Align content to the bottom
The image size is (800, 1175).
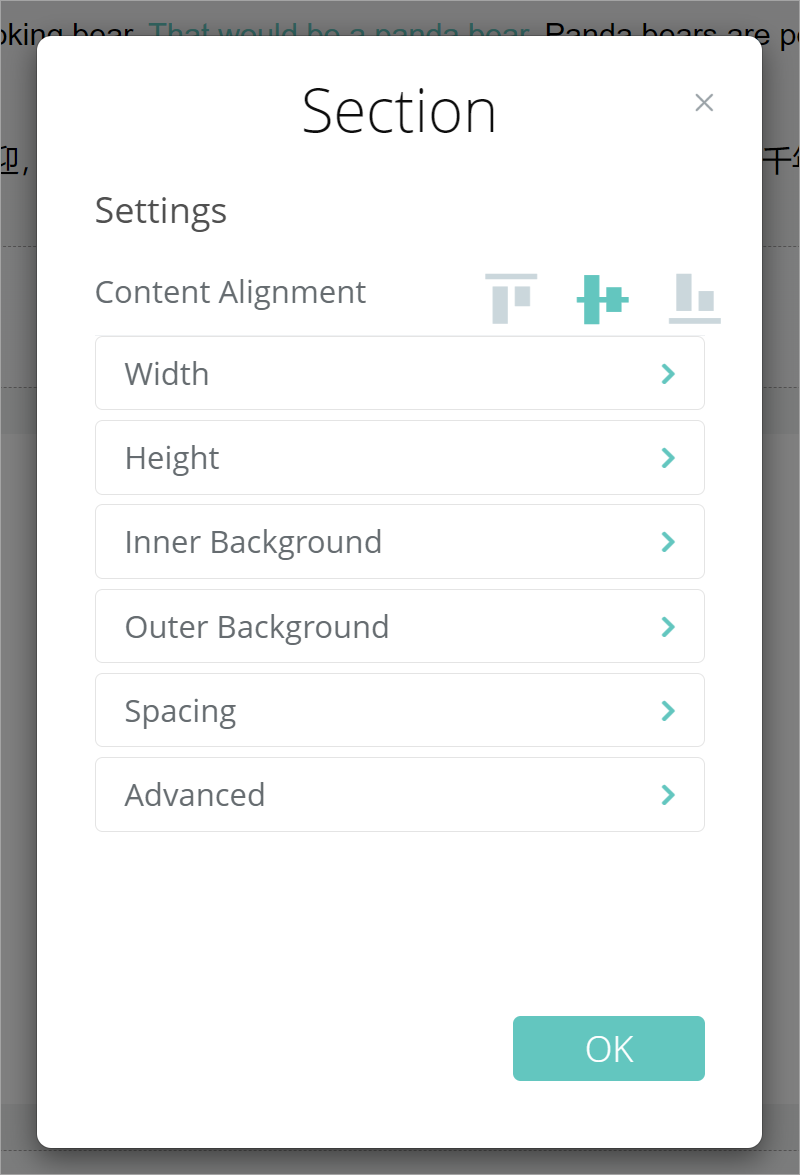(694, 298)
